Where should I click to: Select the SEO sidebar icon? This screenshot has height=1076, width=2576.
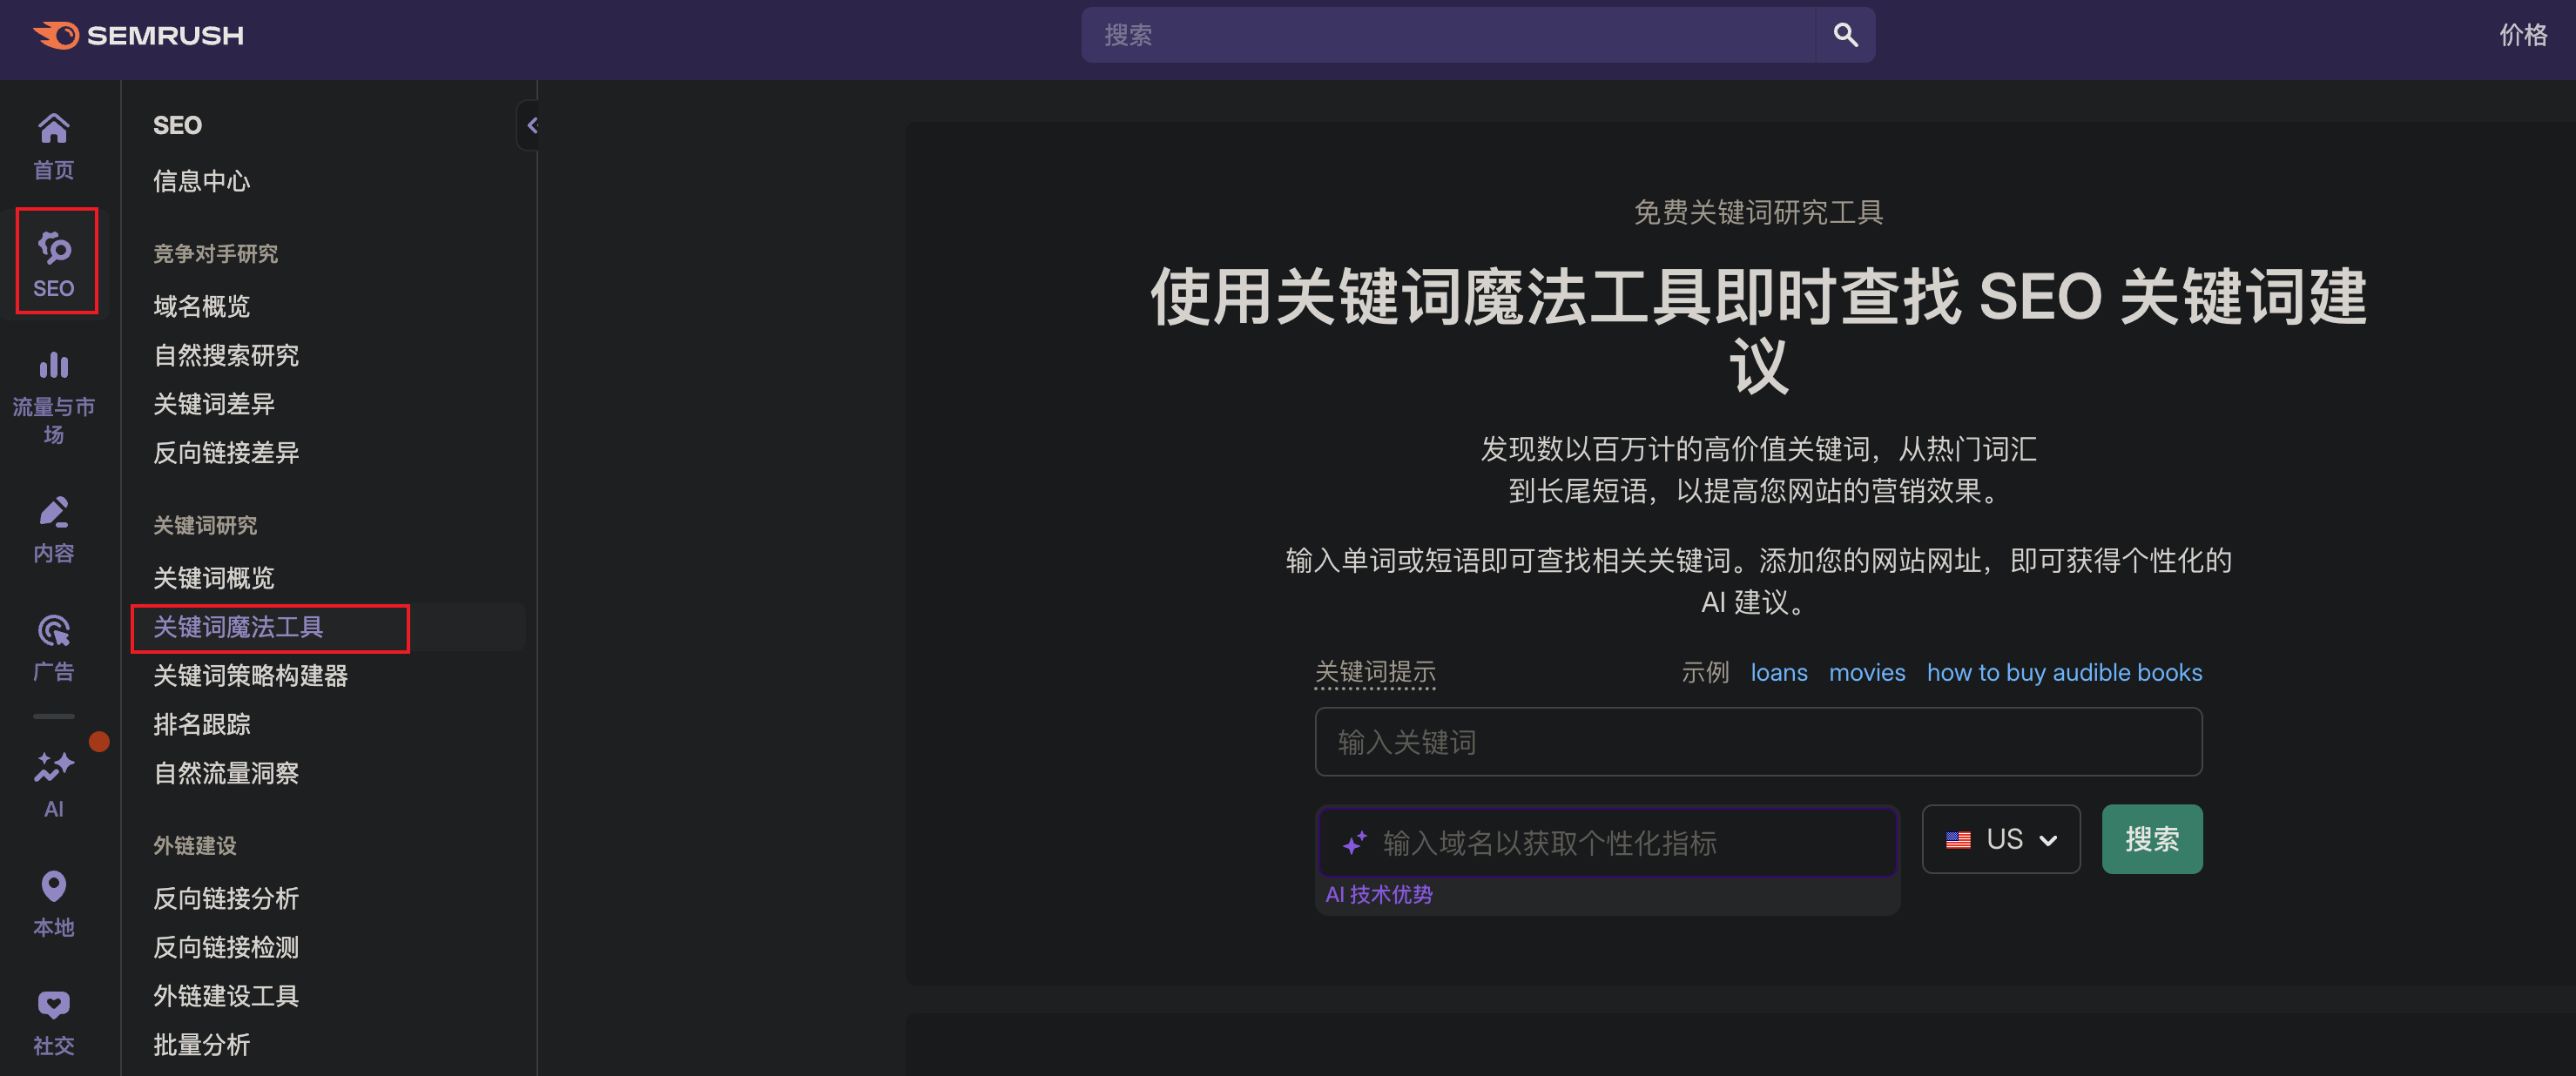[54, 262]
